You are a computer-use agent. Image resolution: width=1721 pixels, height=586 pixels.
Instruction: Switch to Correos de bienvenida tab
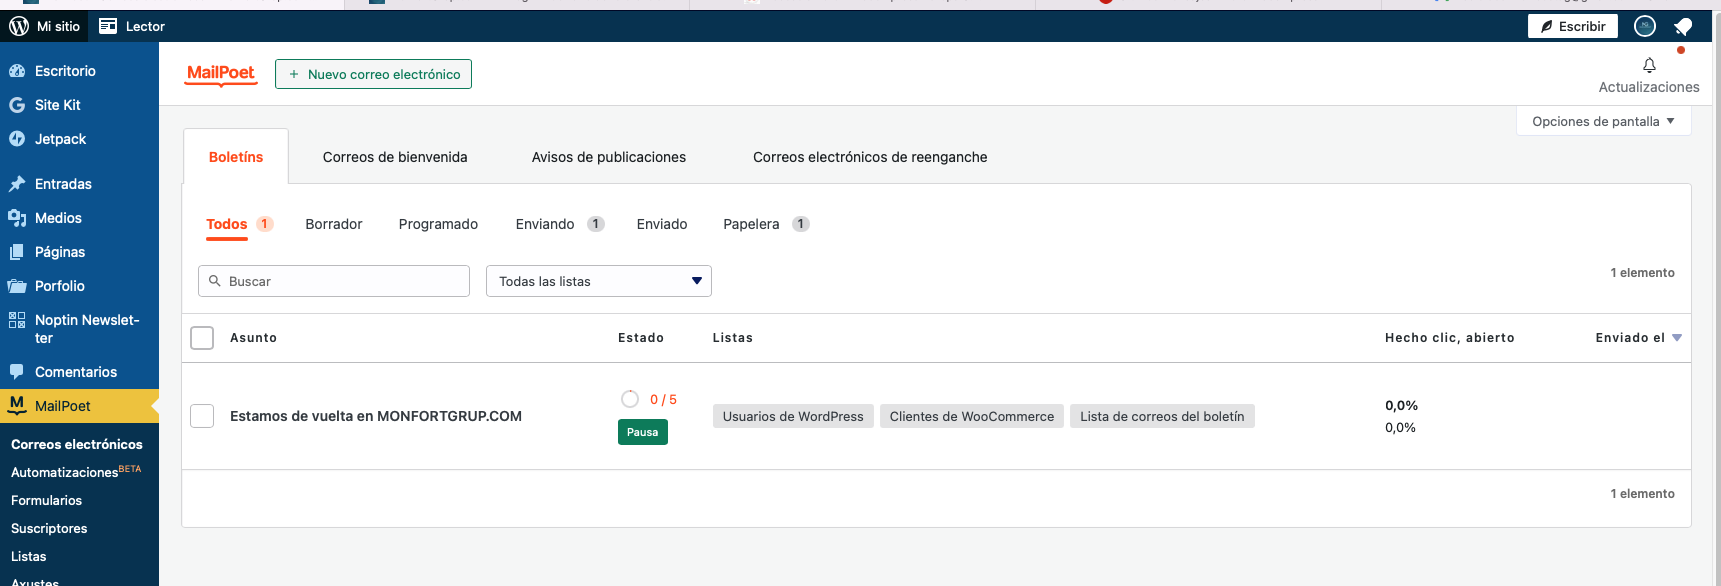395,157
